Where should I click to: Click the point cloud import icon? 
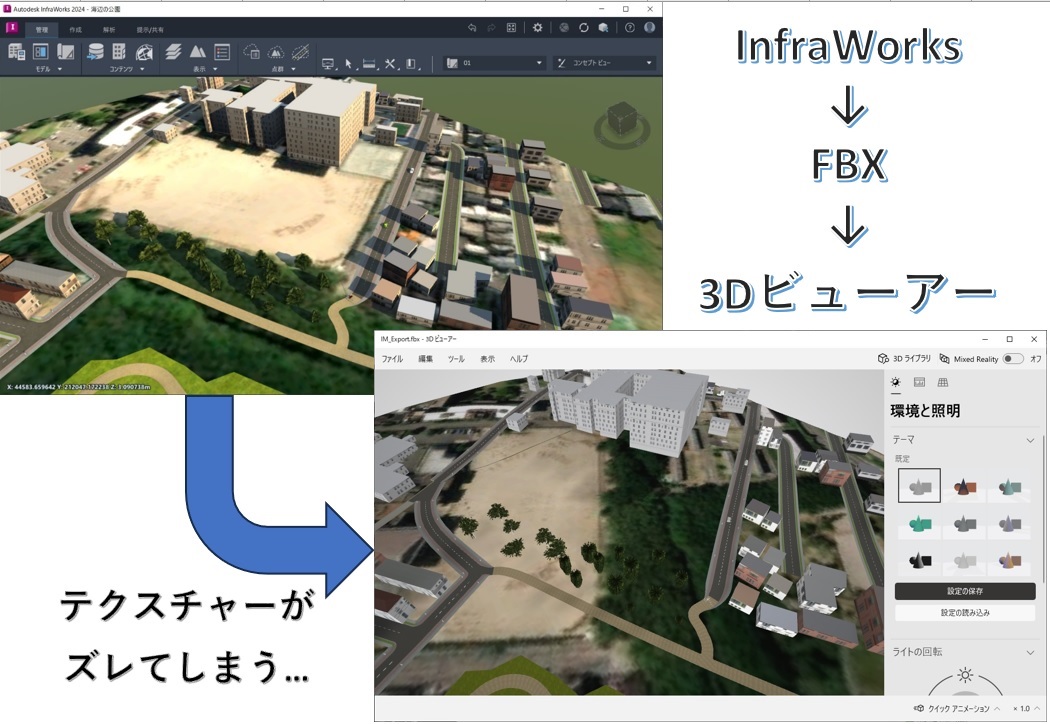click(251, 52)
